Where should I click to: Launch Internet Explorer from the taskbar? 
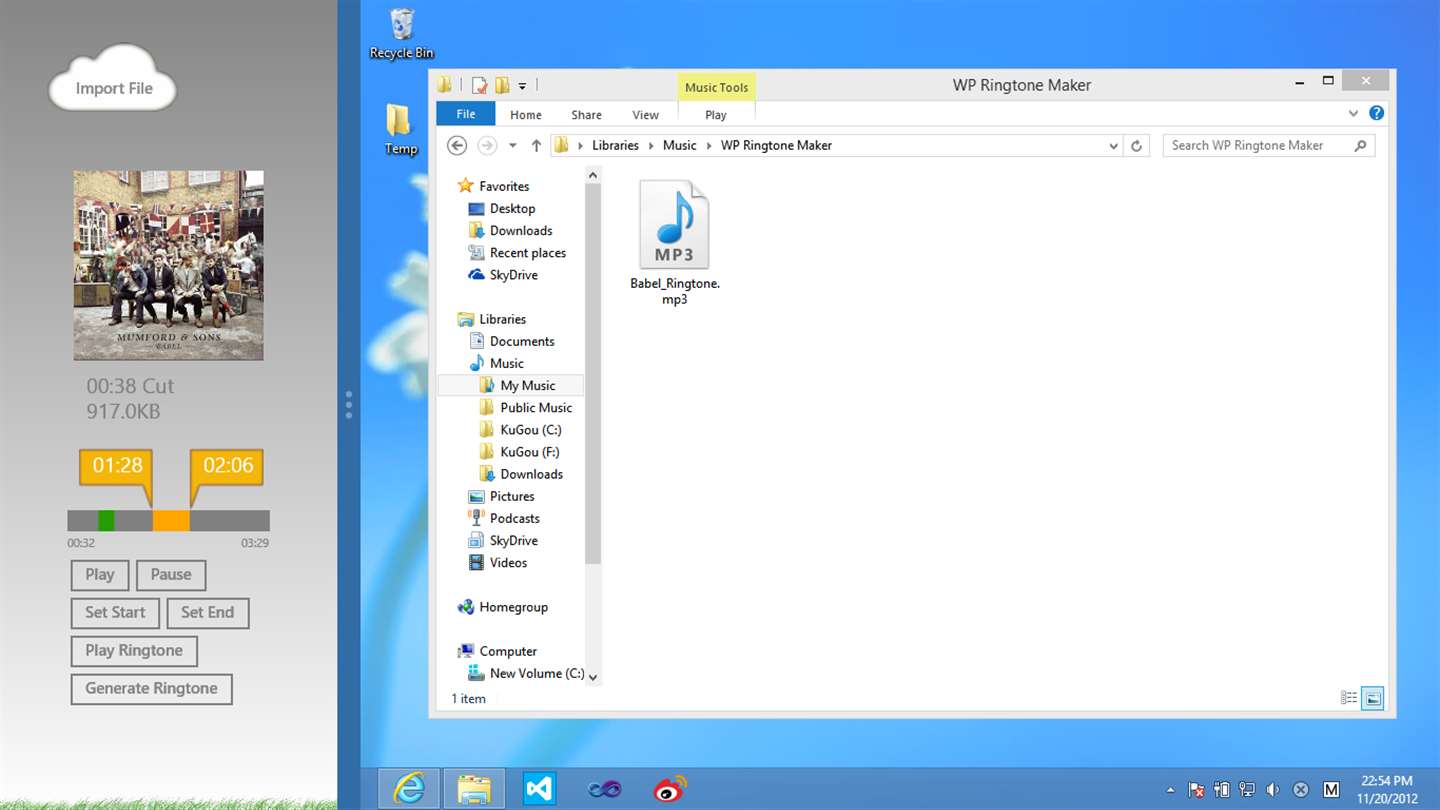[409, 789]
